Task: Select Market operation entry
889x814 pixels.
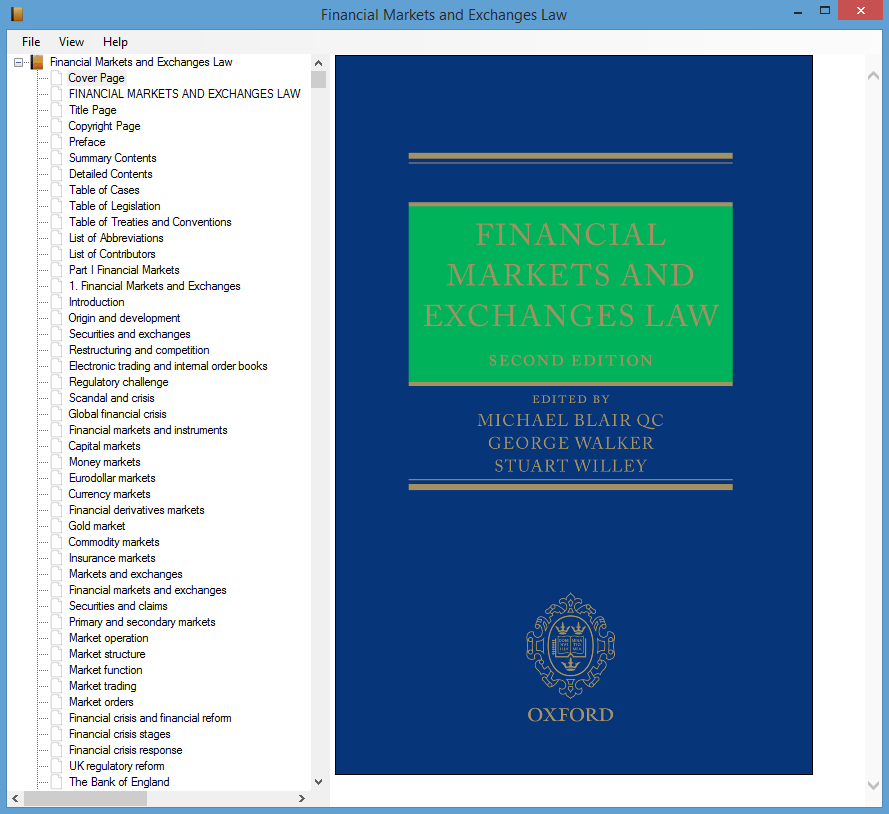Action: 108,638
